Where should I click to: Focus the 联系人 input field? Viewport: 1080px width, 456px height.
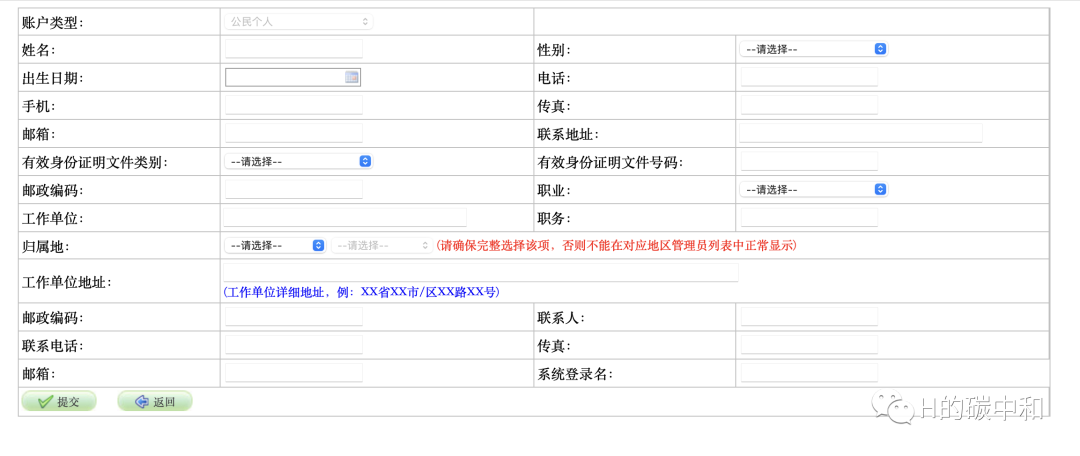pos(809,317)
